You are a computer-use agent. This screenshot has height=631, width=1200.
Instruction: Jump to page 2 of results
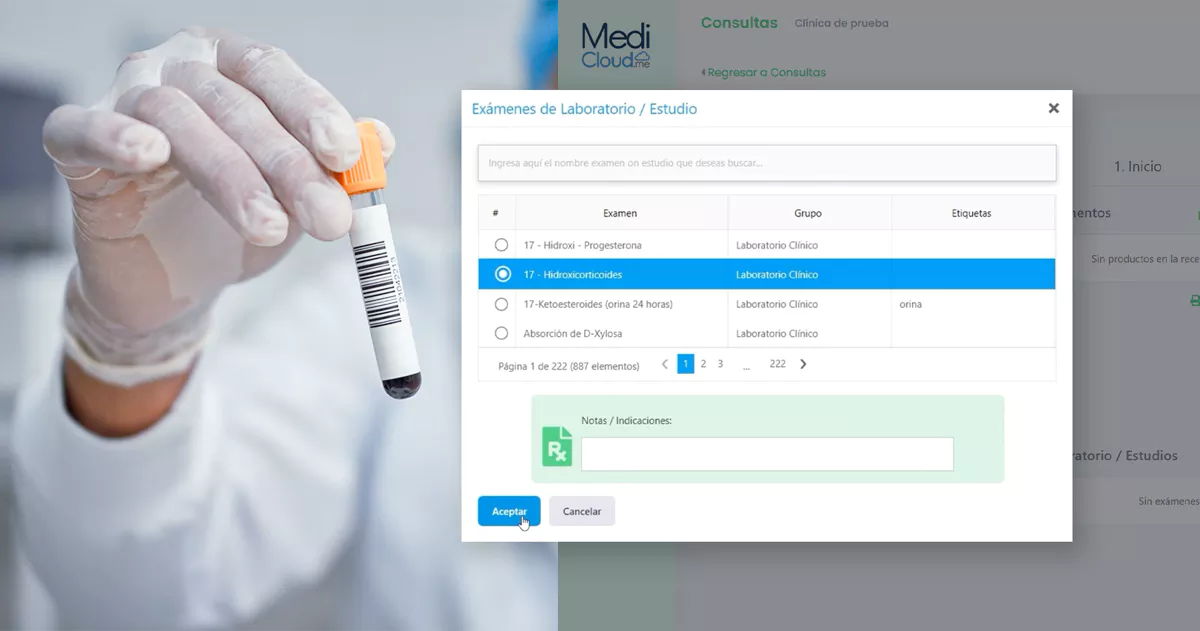(703, 364)
